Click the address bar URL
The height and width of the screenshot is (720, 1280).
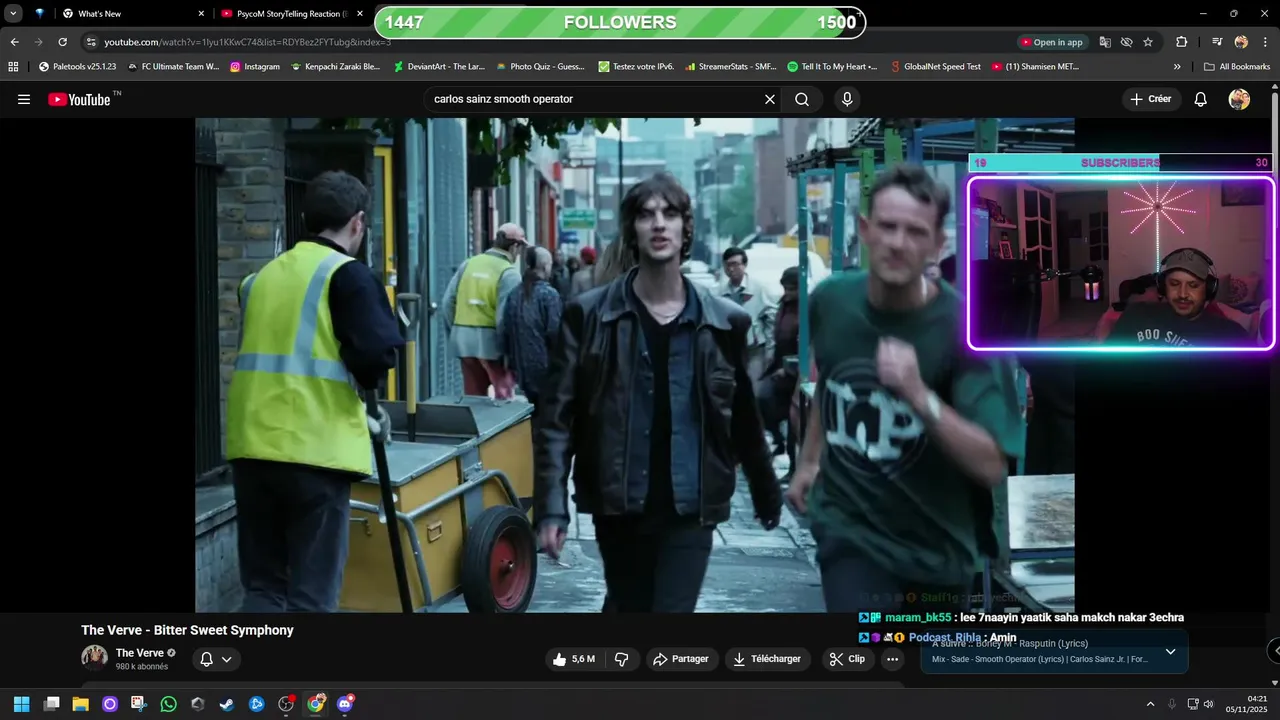[247, 42]
